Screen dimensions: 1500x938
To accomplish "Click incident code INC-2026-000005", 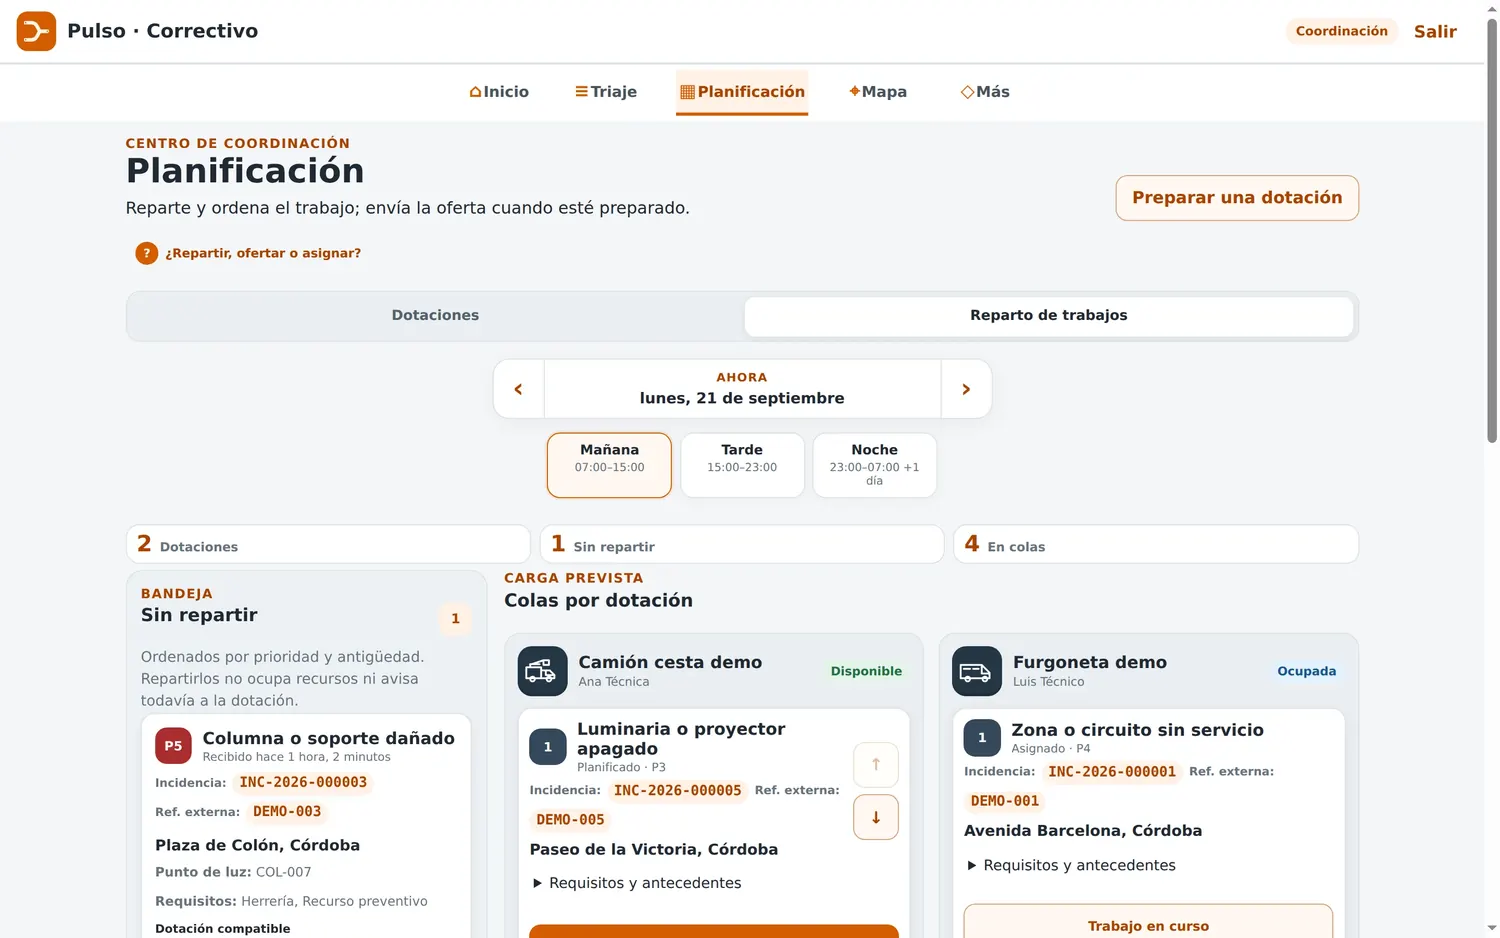I will [677, 790].
